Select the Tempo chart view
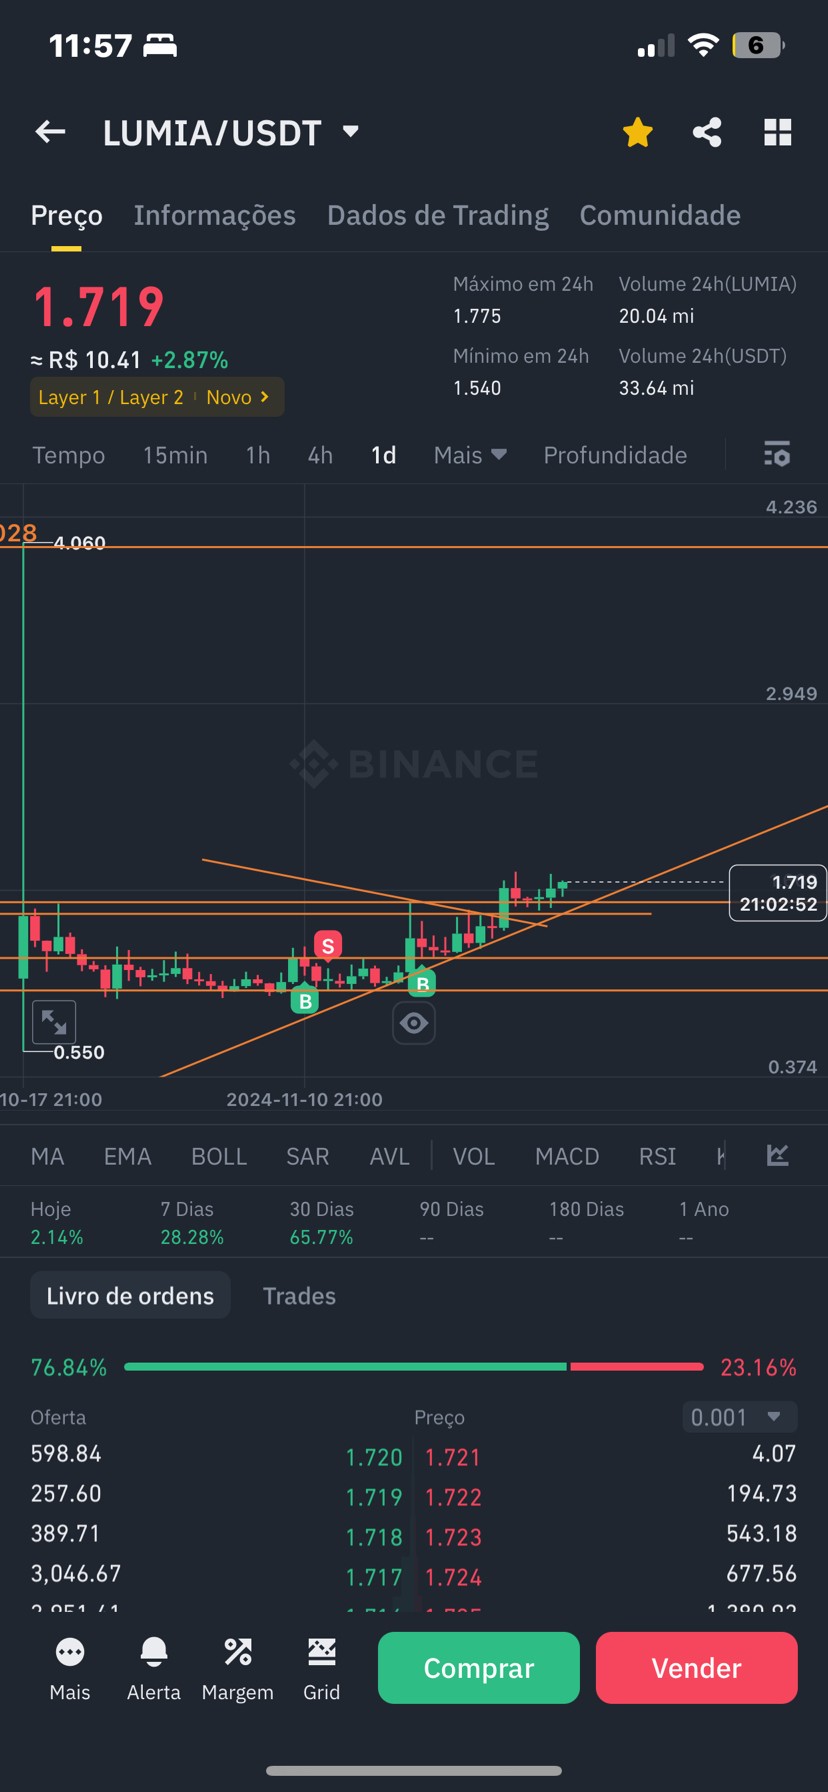 click(68, 455)
